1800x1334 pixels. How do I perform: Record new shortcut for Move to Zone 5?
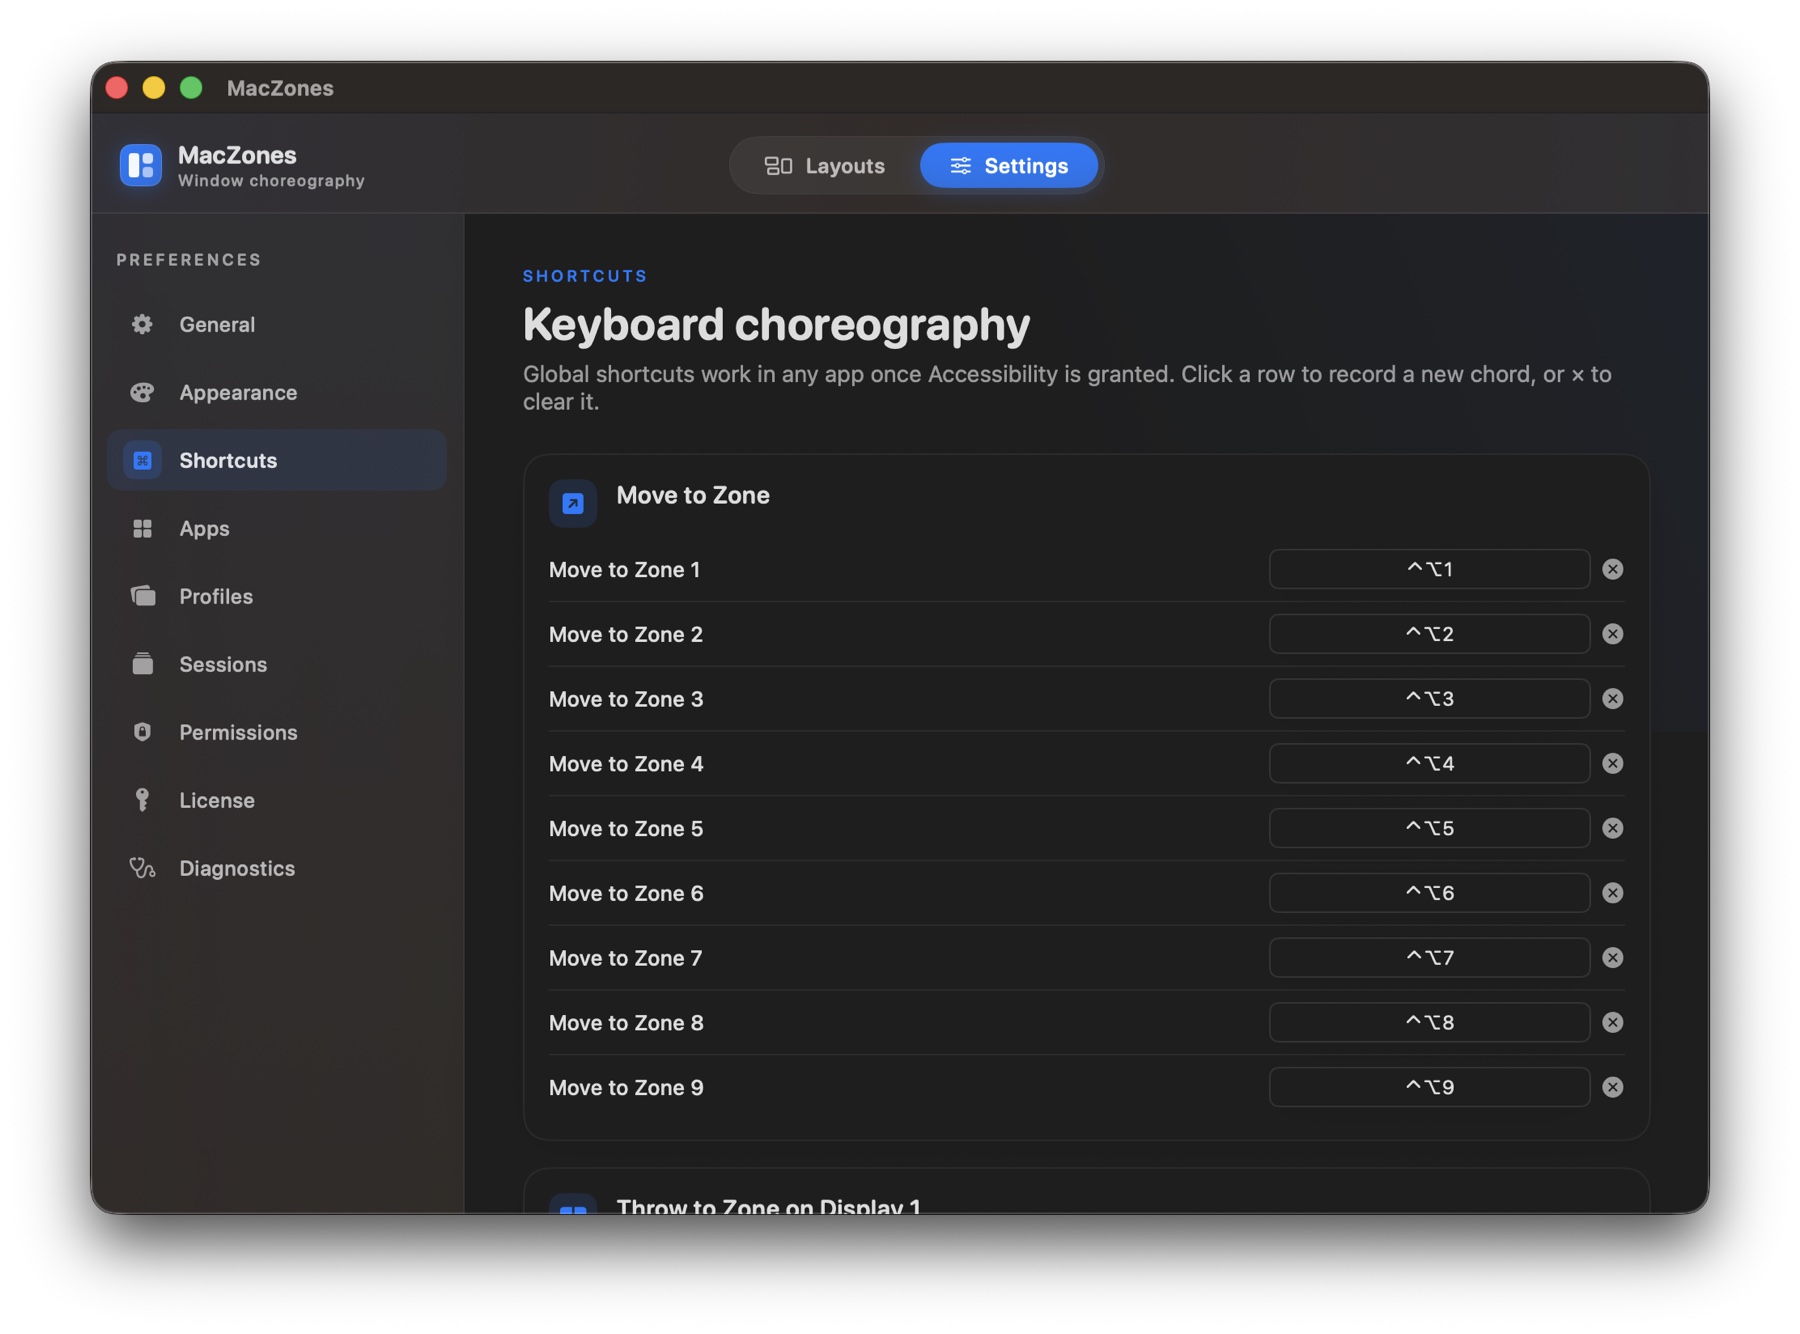click(1429, 828)
